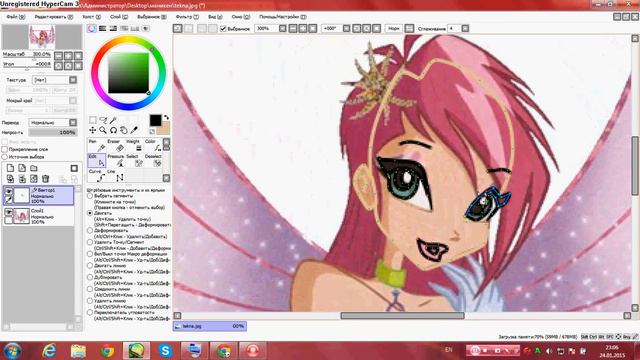The height and width of the screenshot is (360, 640).
Task: Open Skype from the taskbar
Action: pos(165,351)
